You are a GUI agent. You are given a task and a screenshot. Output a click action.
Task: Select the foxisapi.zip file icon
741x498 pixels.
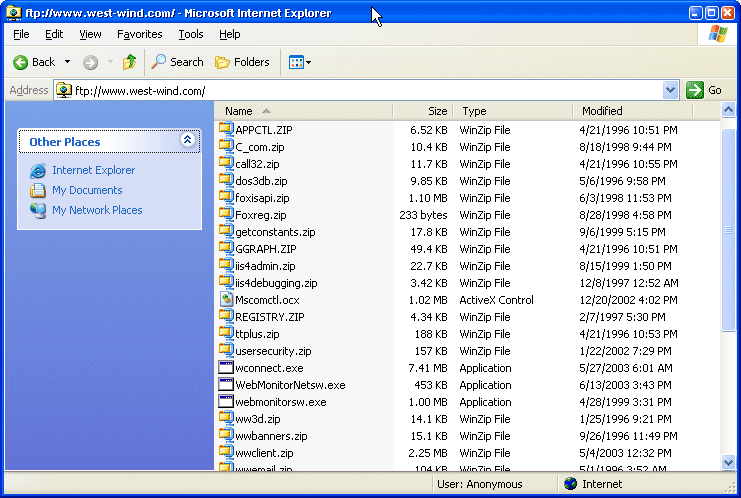click(226, 197)
